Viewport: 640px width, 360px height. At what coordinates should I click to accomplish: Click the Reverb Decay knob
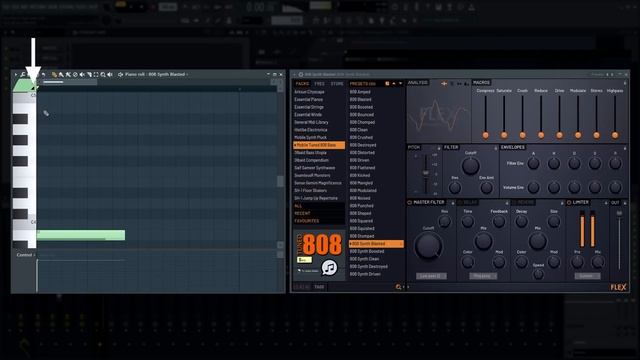click(522, 222)
